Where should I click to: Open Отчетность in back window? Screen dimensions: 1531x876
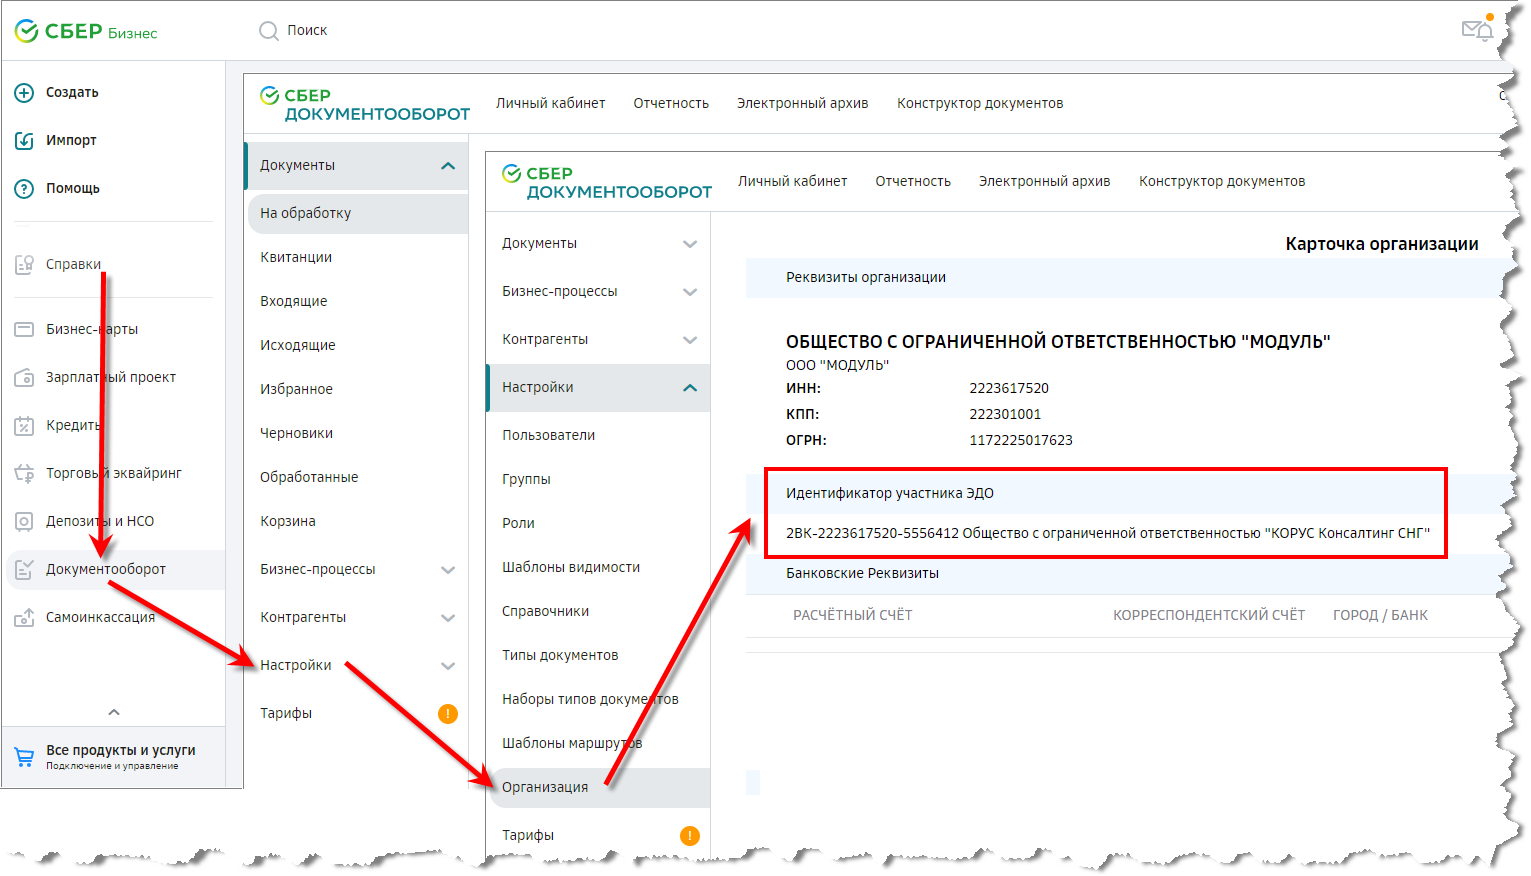click(x=671, y=103)
